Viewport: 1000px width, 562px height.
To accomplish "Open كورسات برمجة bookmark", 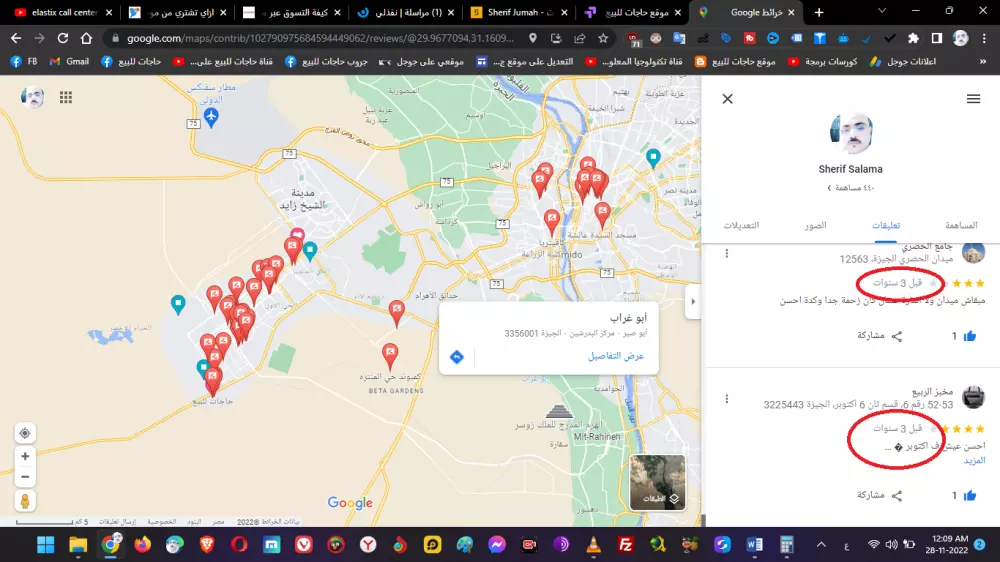I will (823, 61).
